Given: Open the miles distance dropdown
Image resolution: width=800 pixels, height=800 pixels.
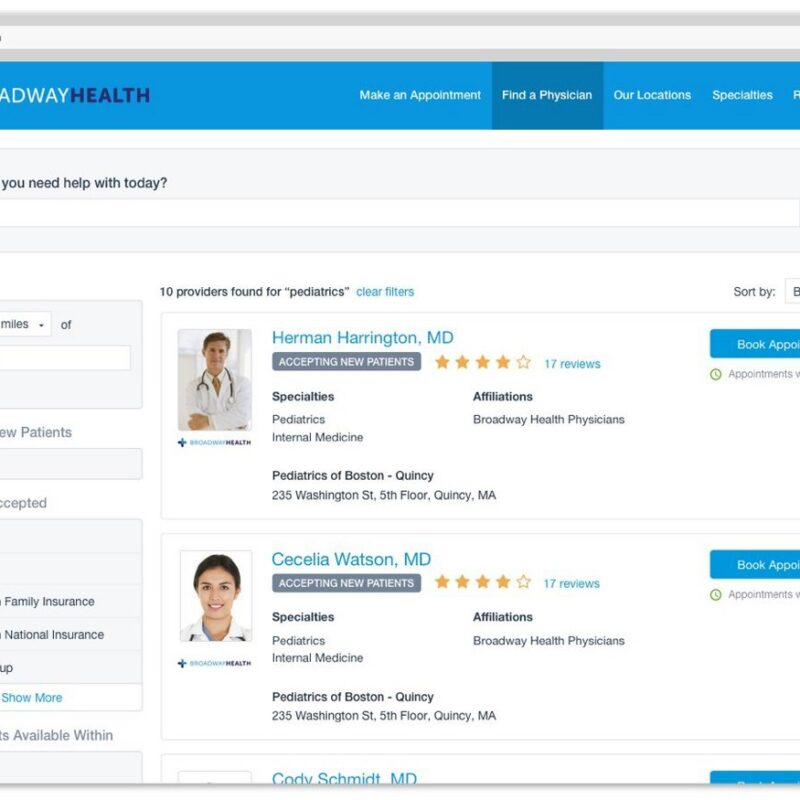Looking at the screenshot, I should [x=24, y=325].
